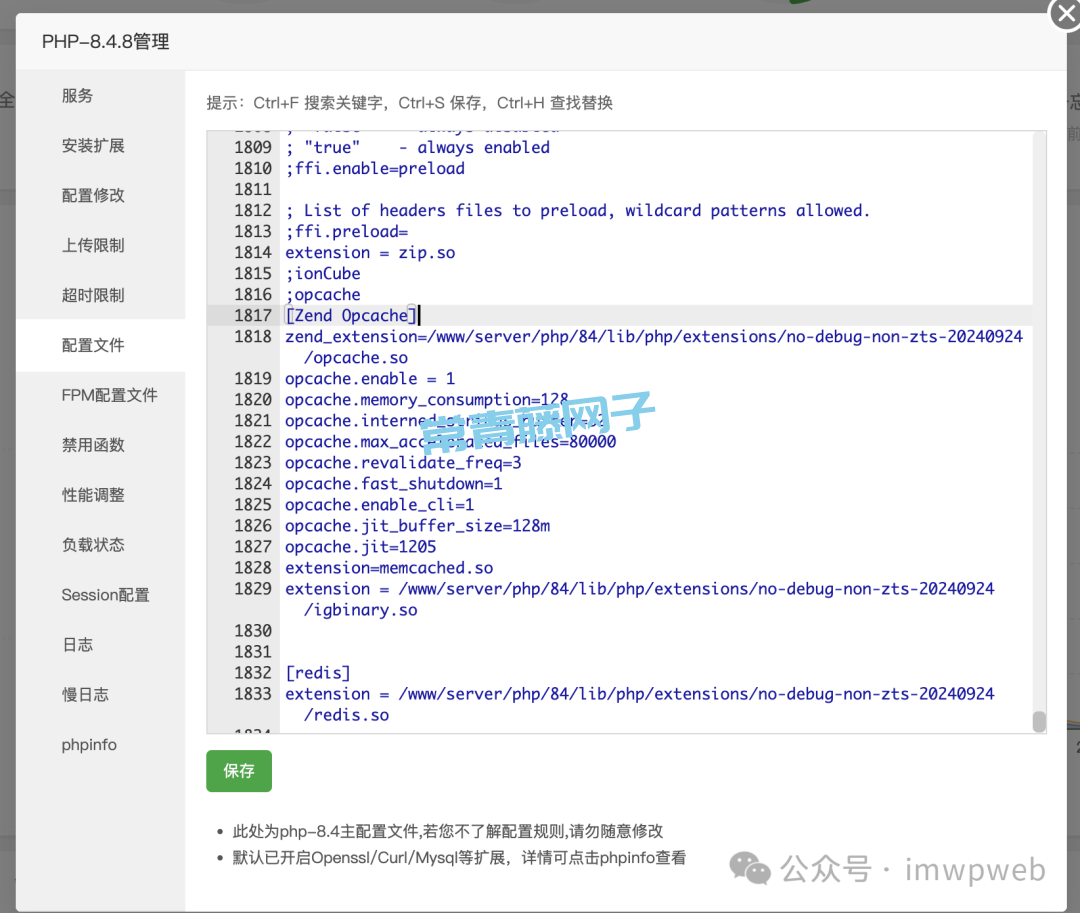1080x913 pixels.
Task: Click /igbinary.so wrapped line
Action: point(361,610)
